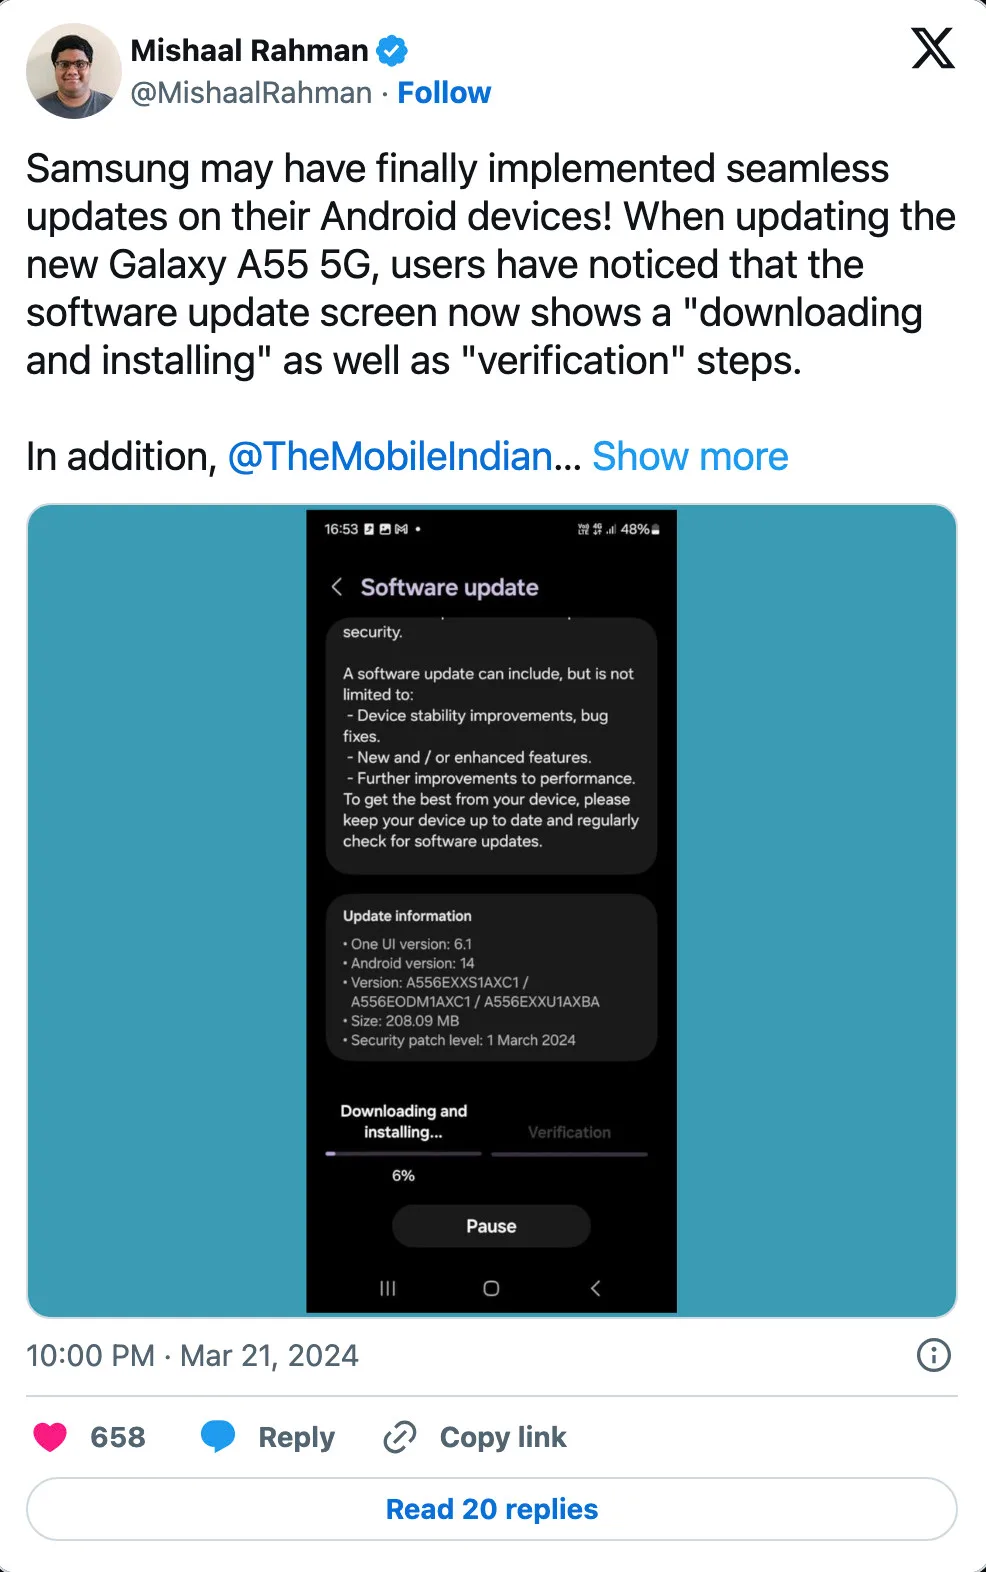Click the download progress bar at 6%
986x1572 pixels.
click(404, 1154)
